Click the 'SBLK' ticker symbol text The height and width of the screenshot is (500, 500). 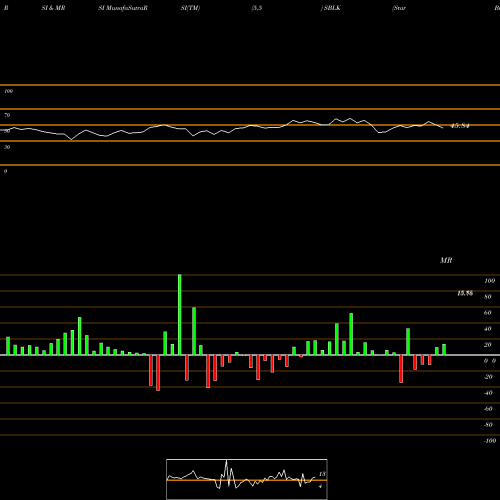332,8
